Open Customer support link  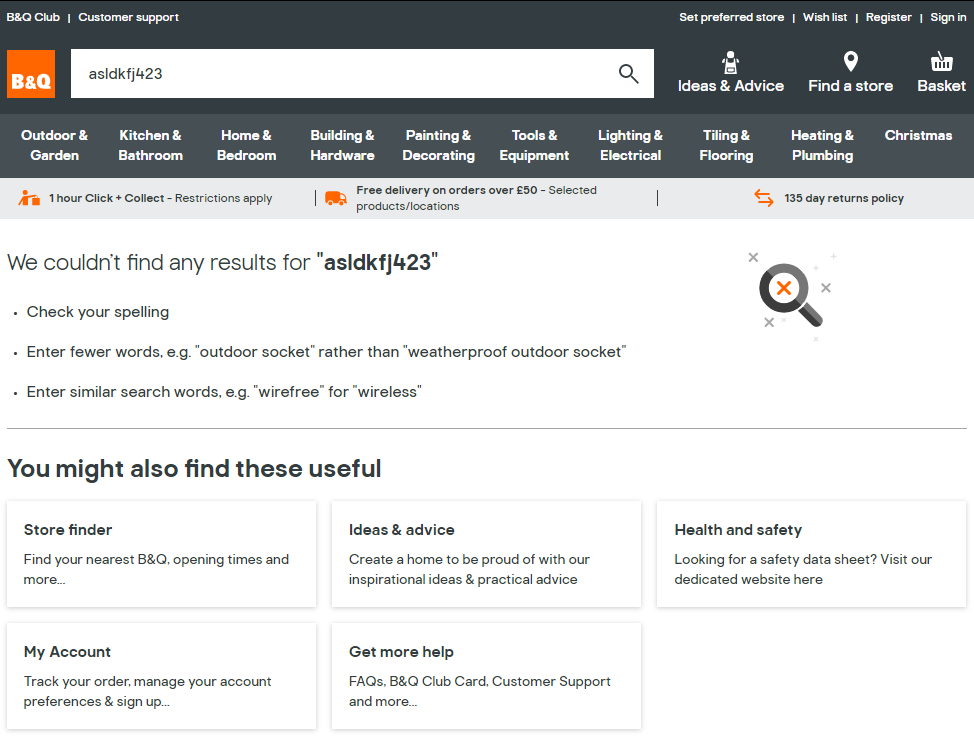(129, 17)
